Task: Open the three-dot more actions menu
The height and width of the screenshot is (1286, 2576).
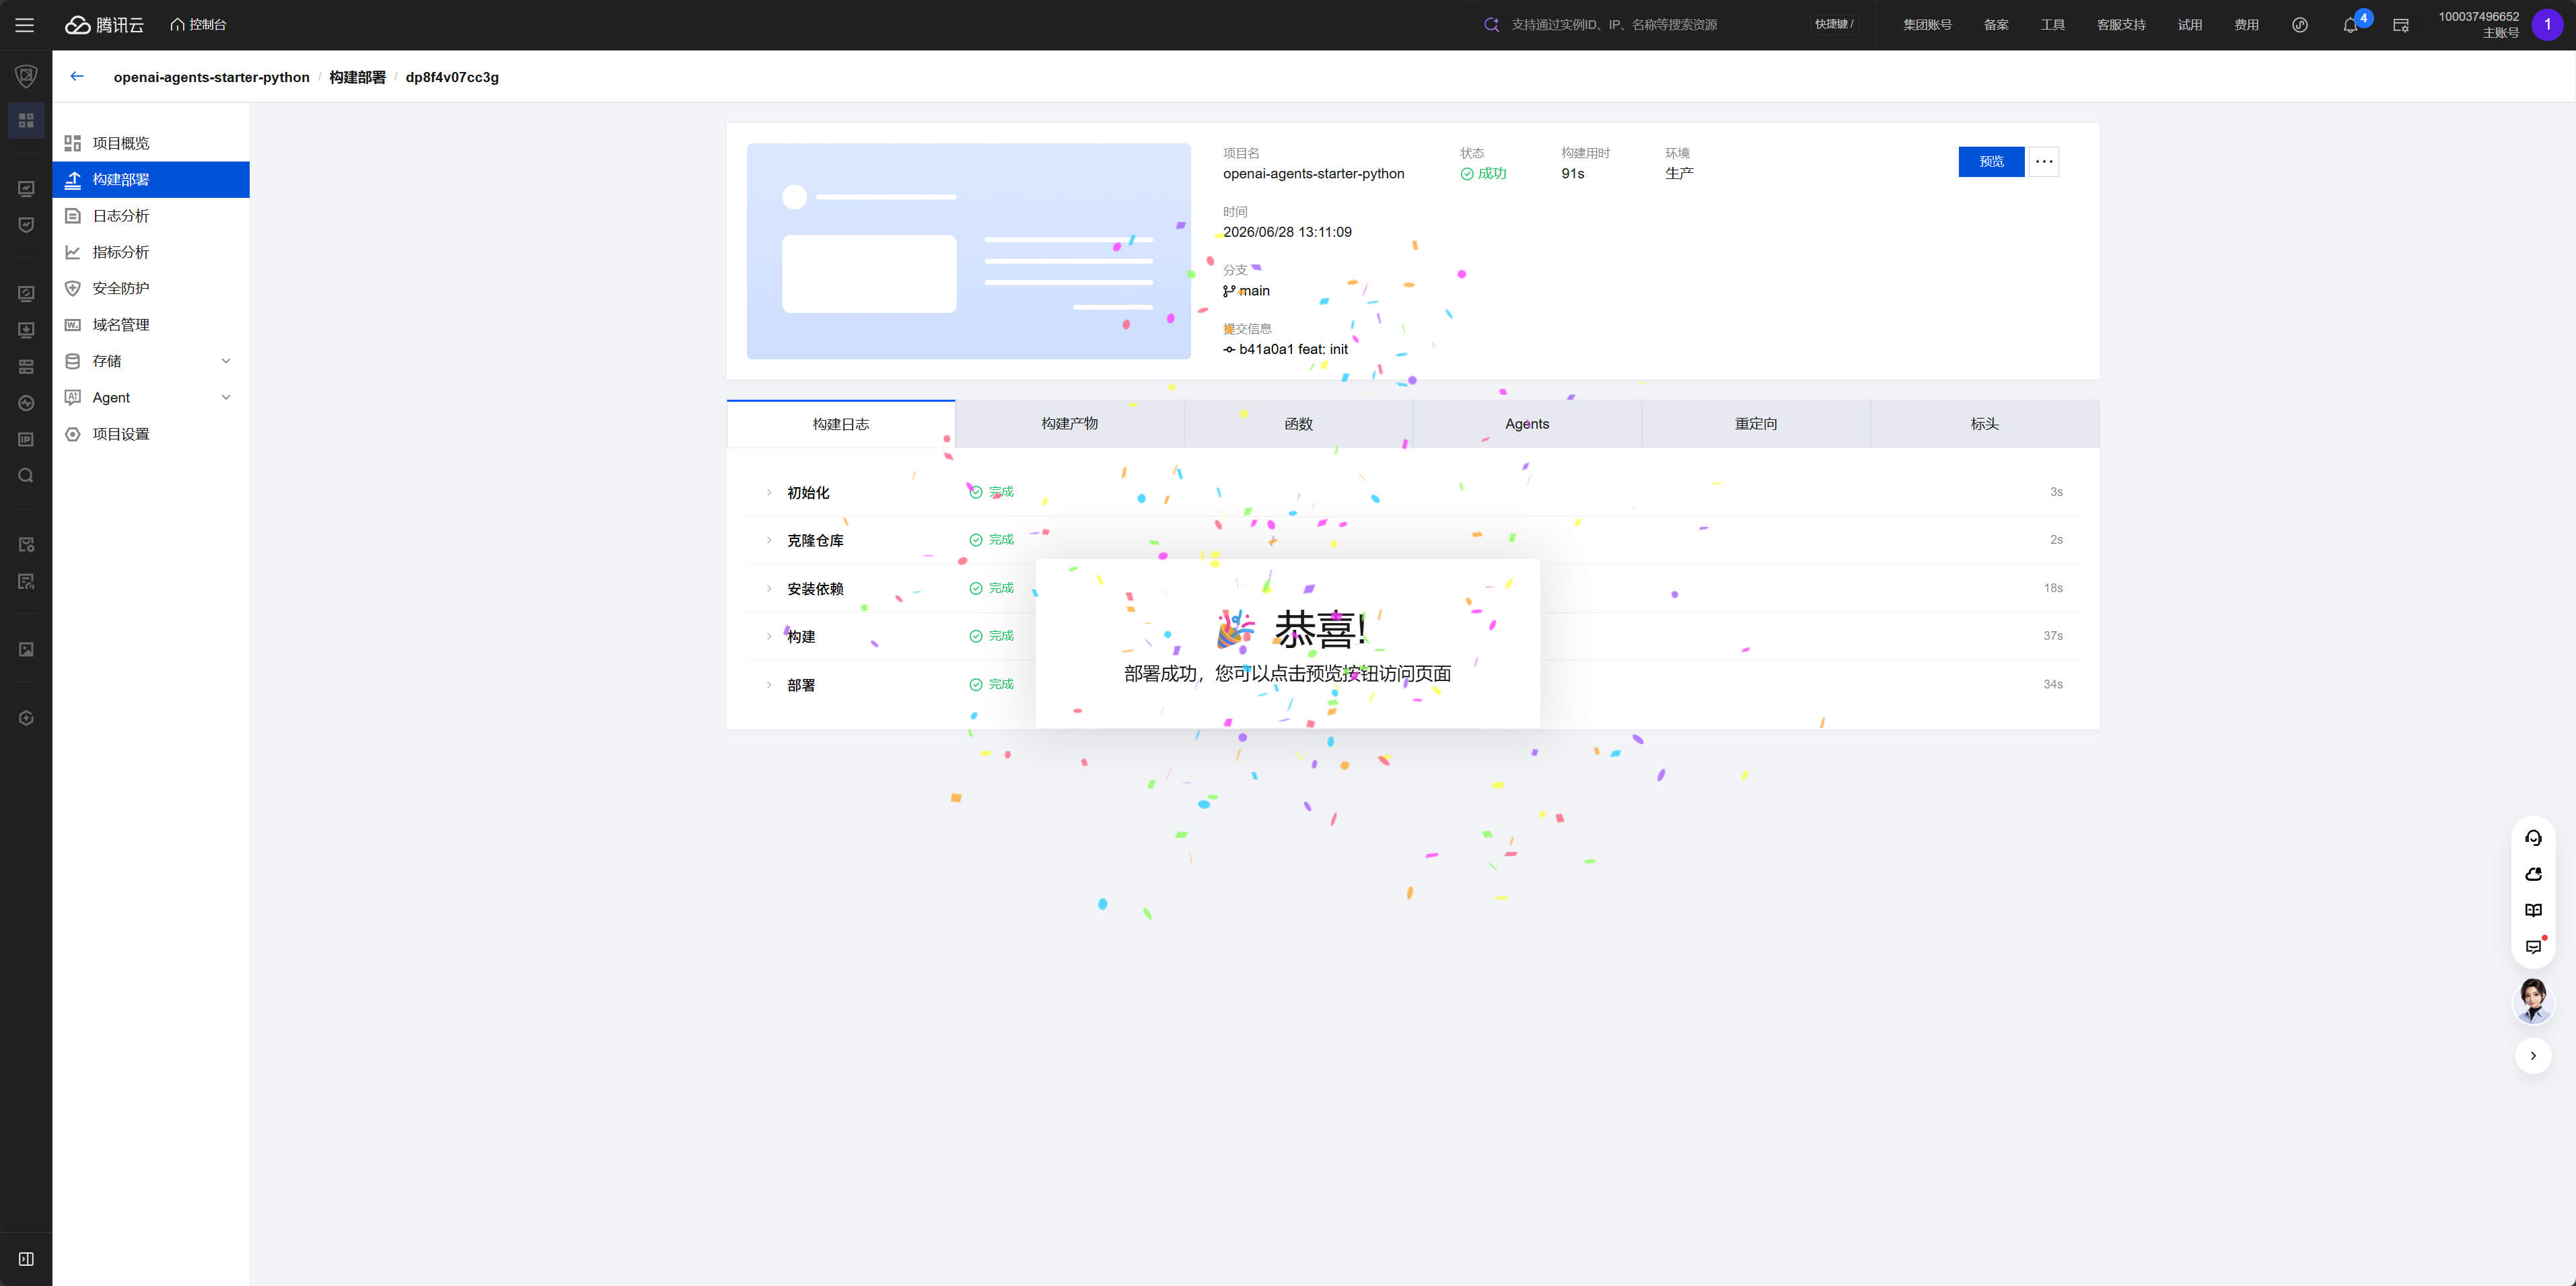Action: click(x=2043, y=162)
